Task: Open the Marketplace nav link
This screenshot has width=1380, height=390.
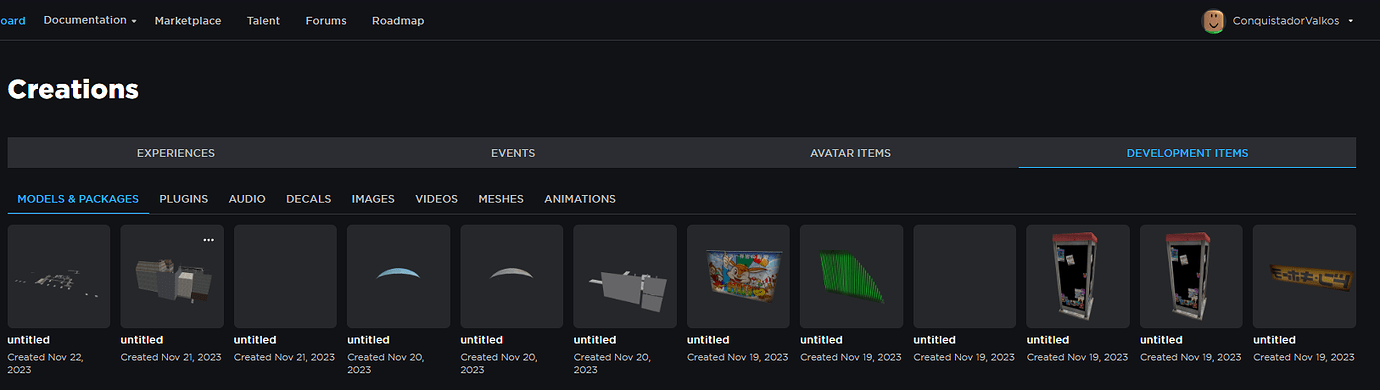Action: click(x=188, y=21)
